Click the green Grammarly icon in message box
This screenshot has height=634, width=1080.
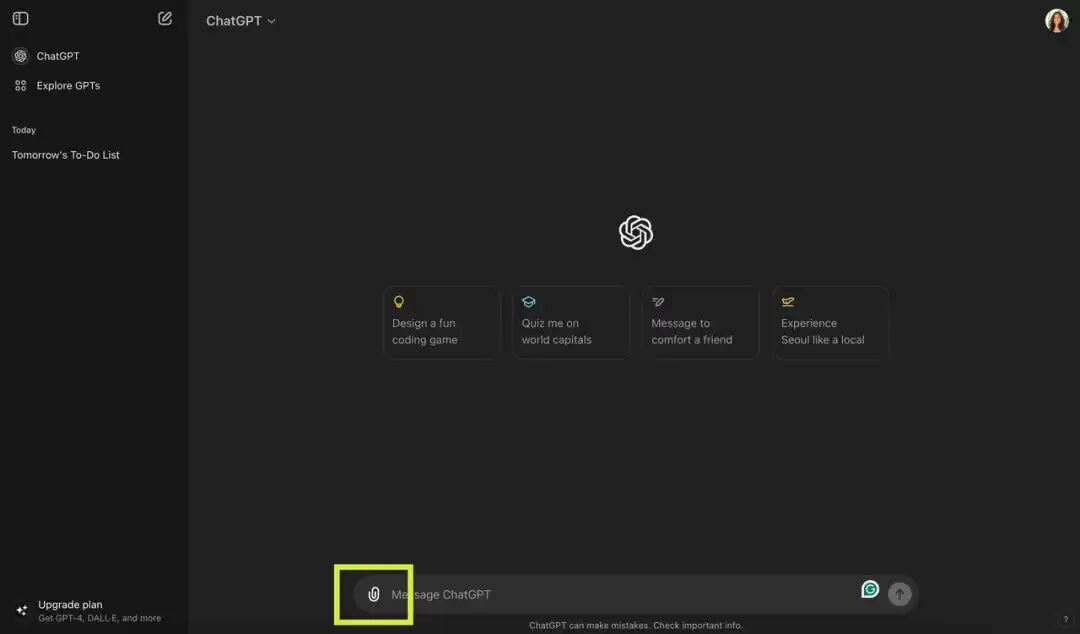click(870, 589)
